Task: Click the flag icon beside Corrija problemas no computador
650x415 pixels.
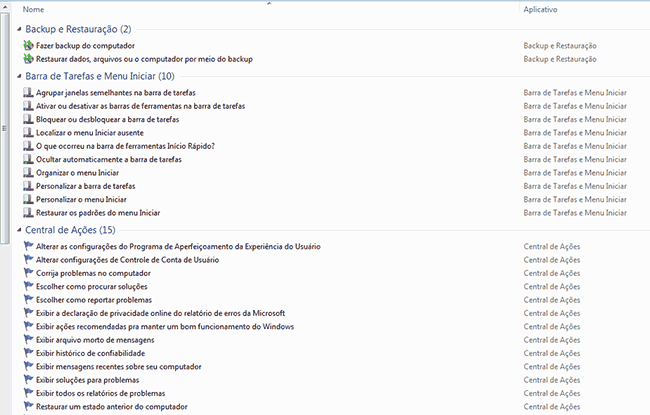Action: click(28, 273)
